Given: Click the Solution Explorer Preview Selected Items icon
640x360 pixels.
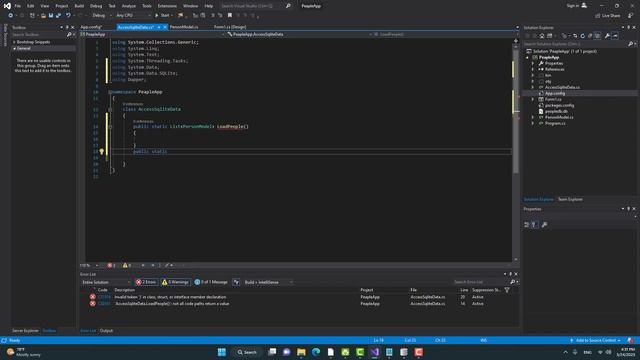Looking at the screenshot, I should coord(615,36).
